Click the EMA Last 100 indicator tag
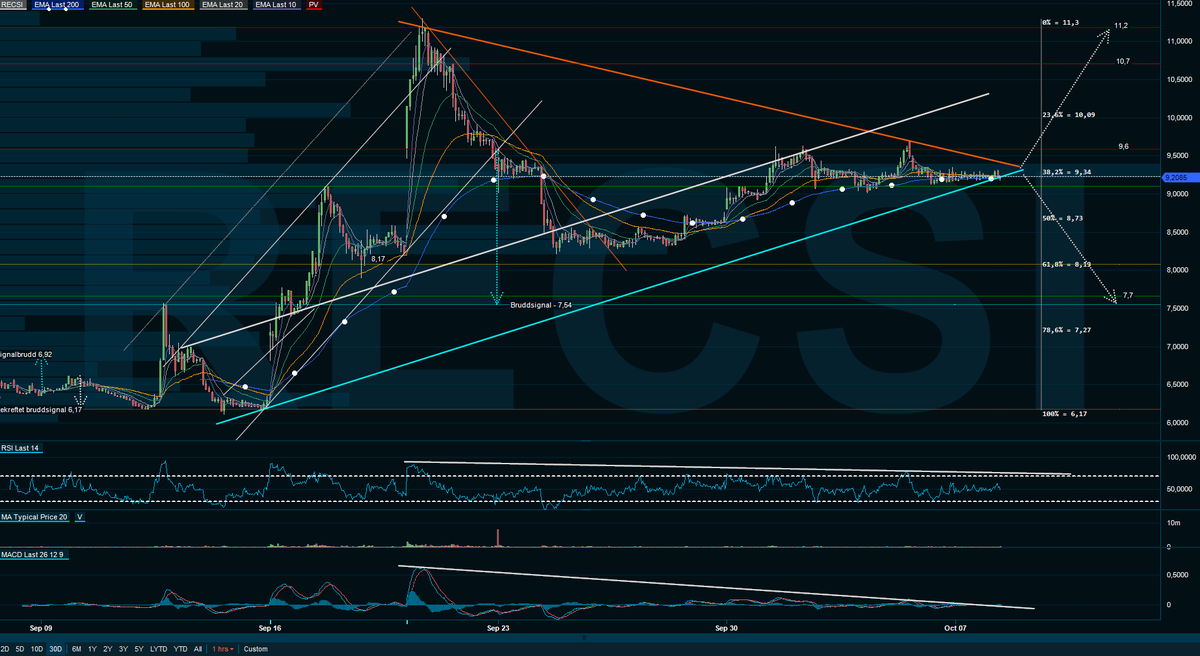This screenshot has width=1200, height=656. coord(170,5)
